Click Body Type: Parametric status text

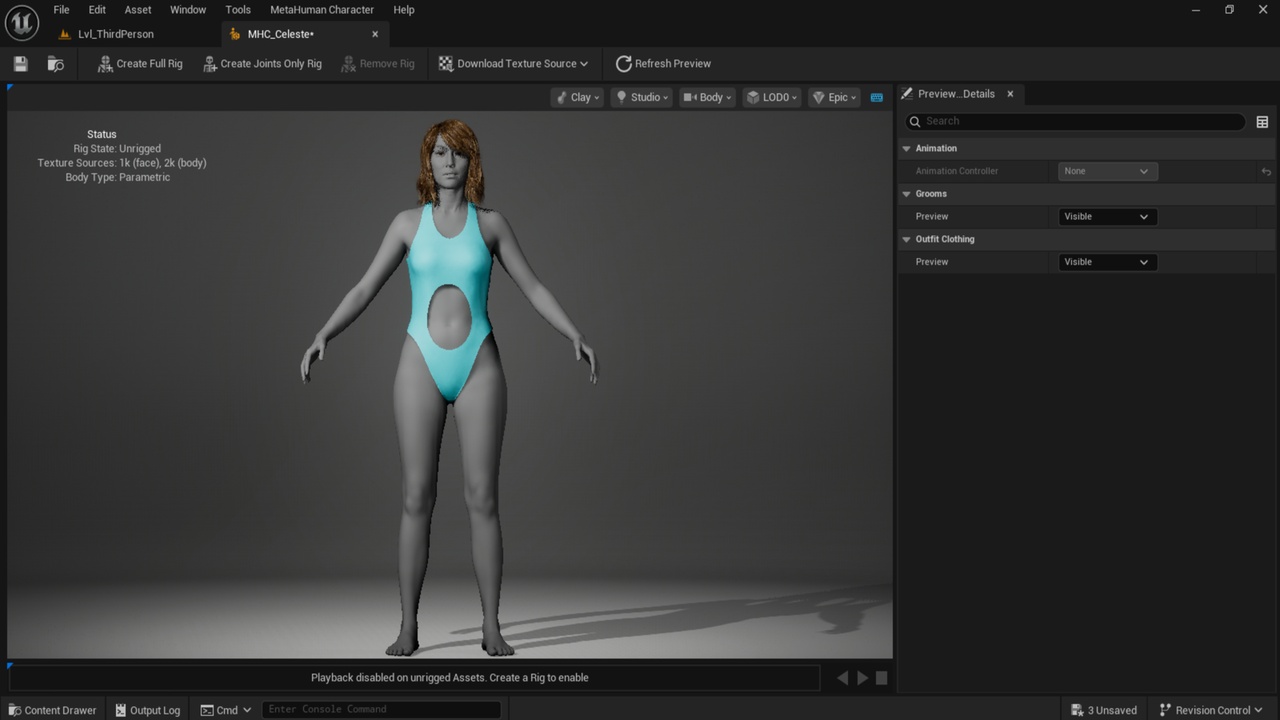(x=118, y=178)
